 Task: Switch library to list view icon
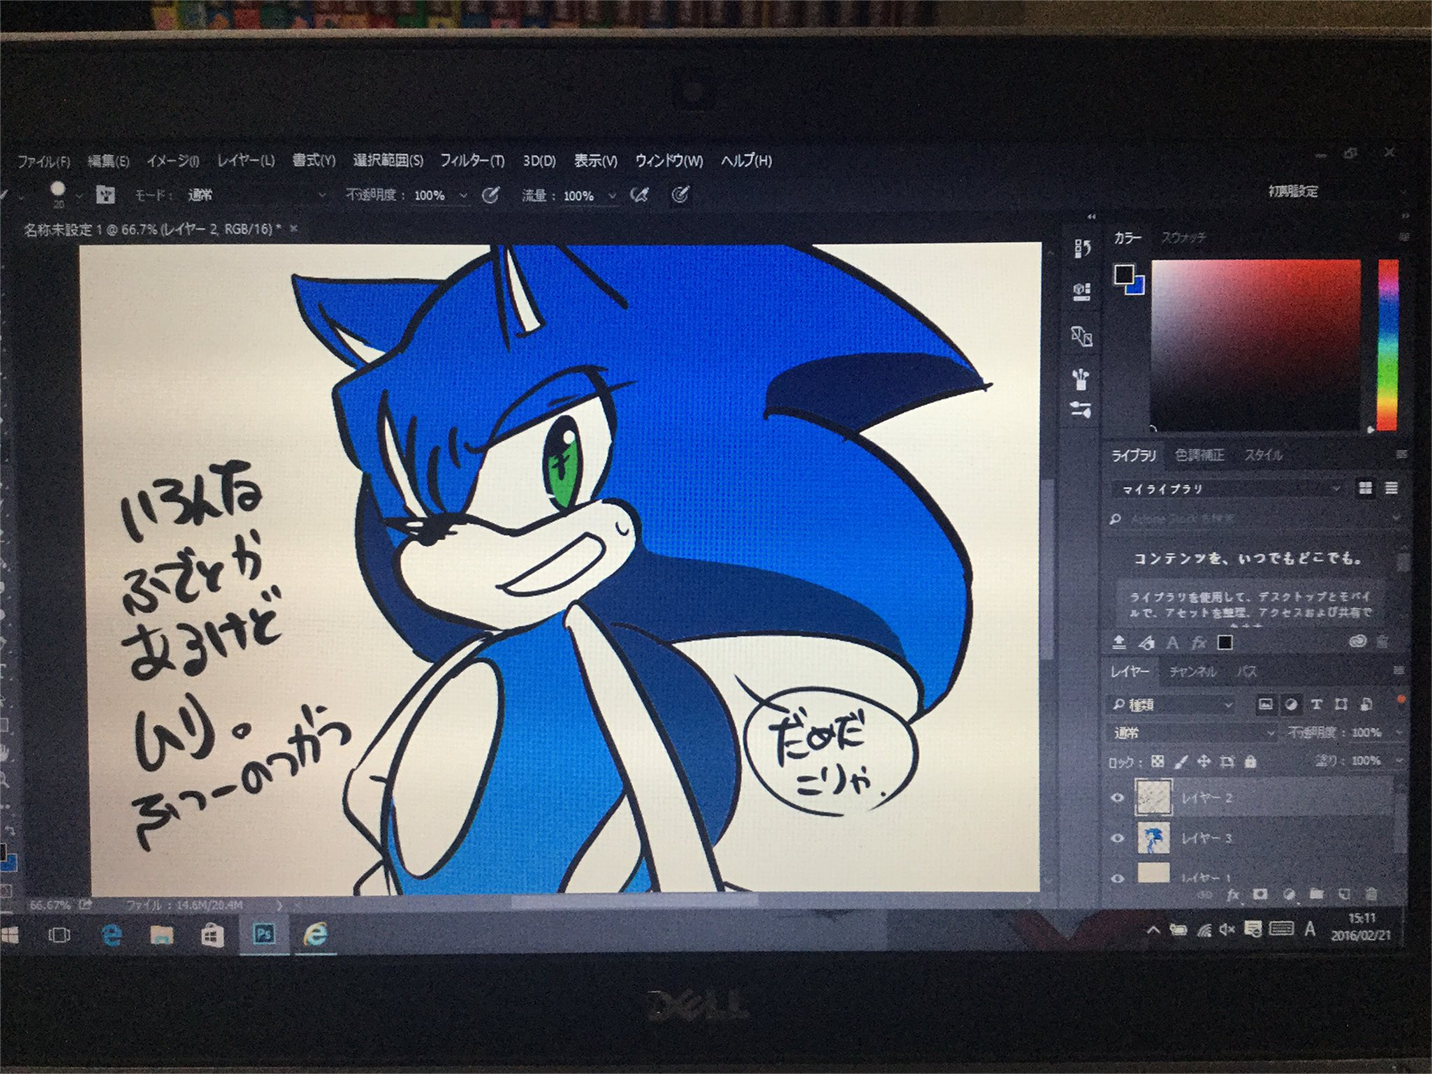point(1391,488)
